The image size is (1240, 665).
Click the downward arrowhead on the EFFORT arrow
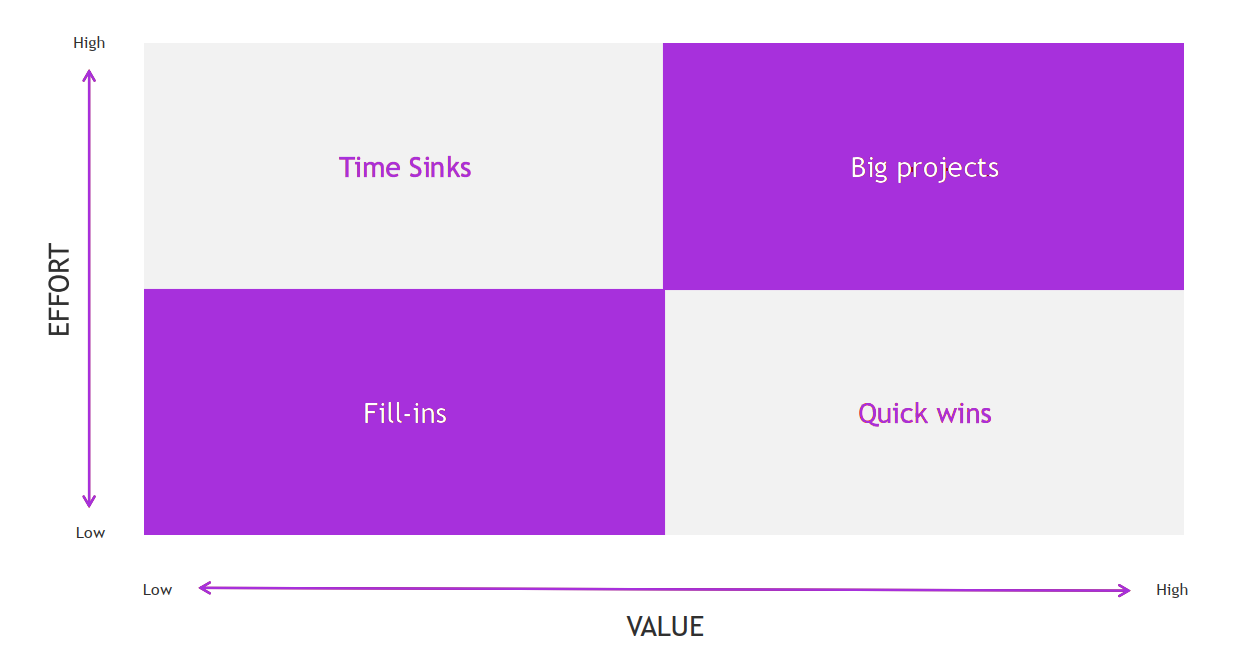(x=89, y=503)
